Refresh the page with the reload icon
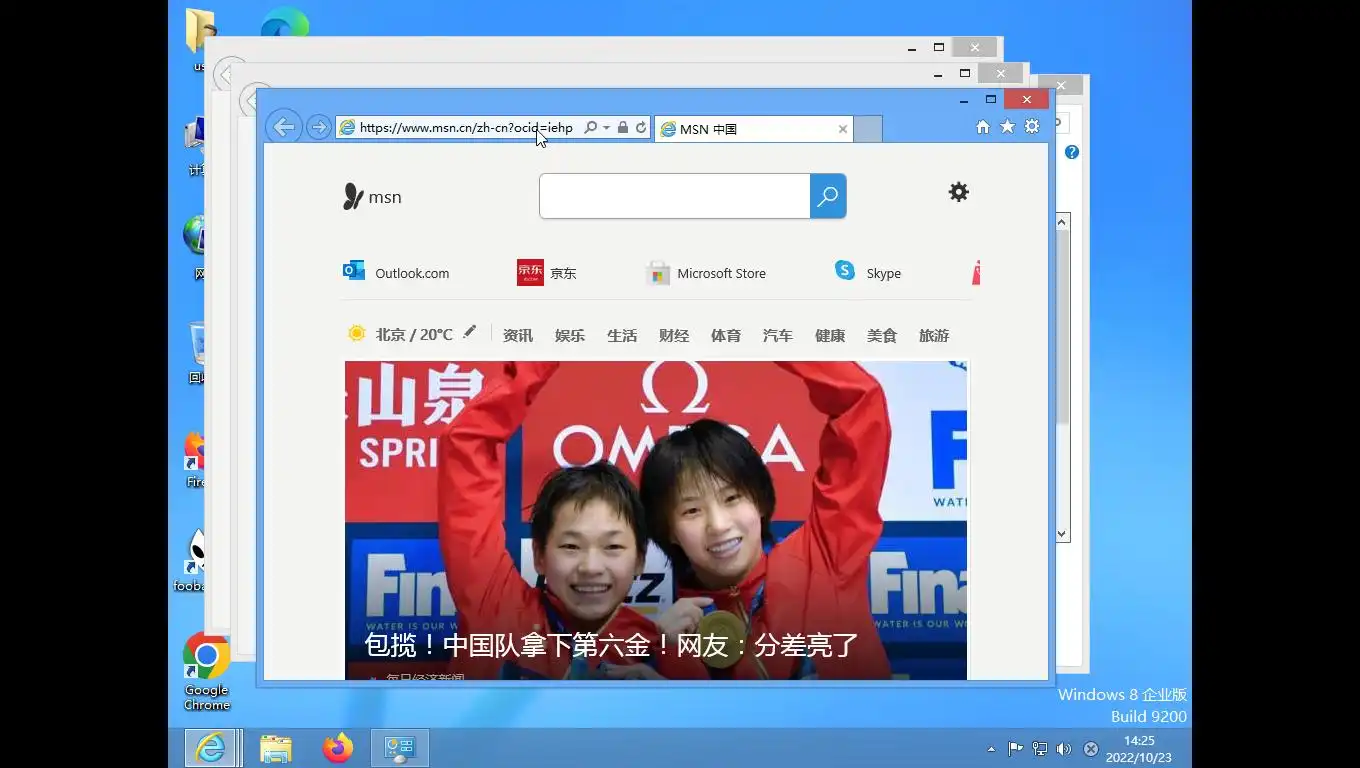The image size is (1360, 768). pos(641,128)
